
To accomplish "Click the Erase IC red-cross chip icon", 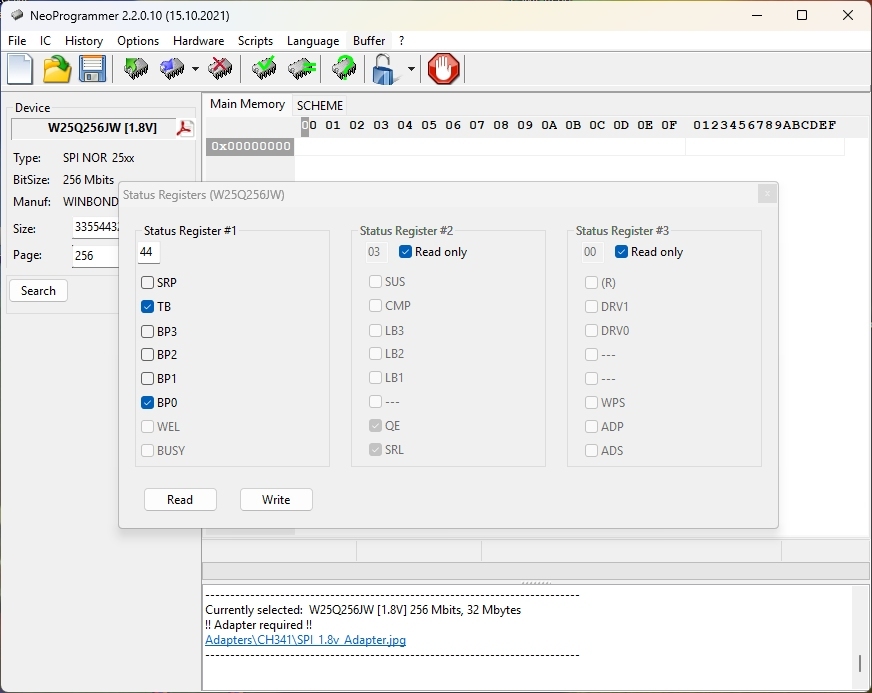I will coord(220,69).
